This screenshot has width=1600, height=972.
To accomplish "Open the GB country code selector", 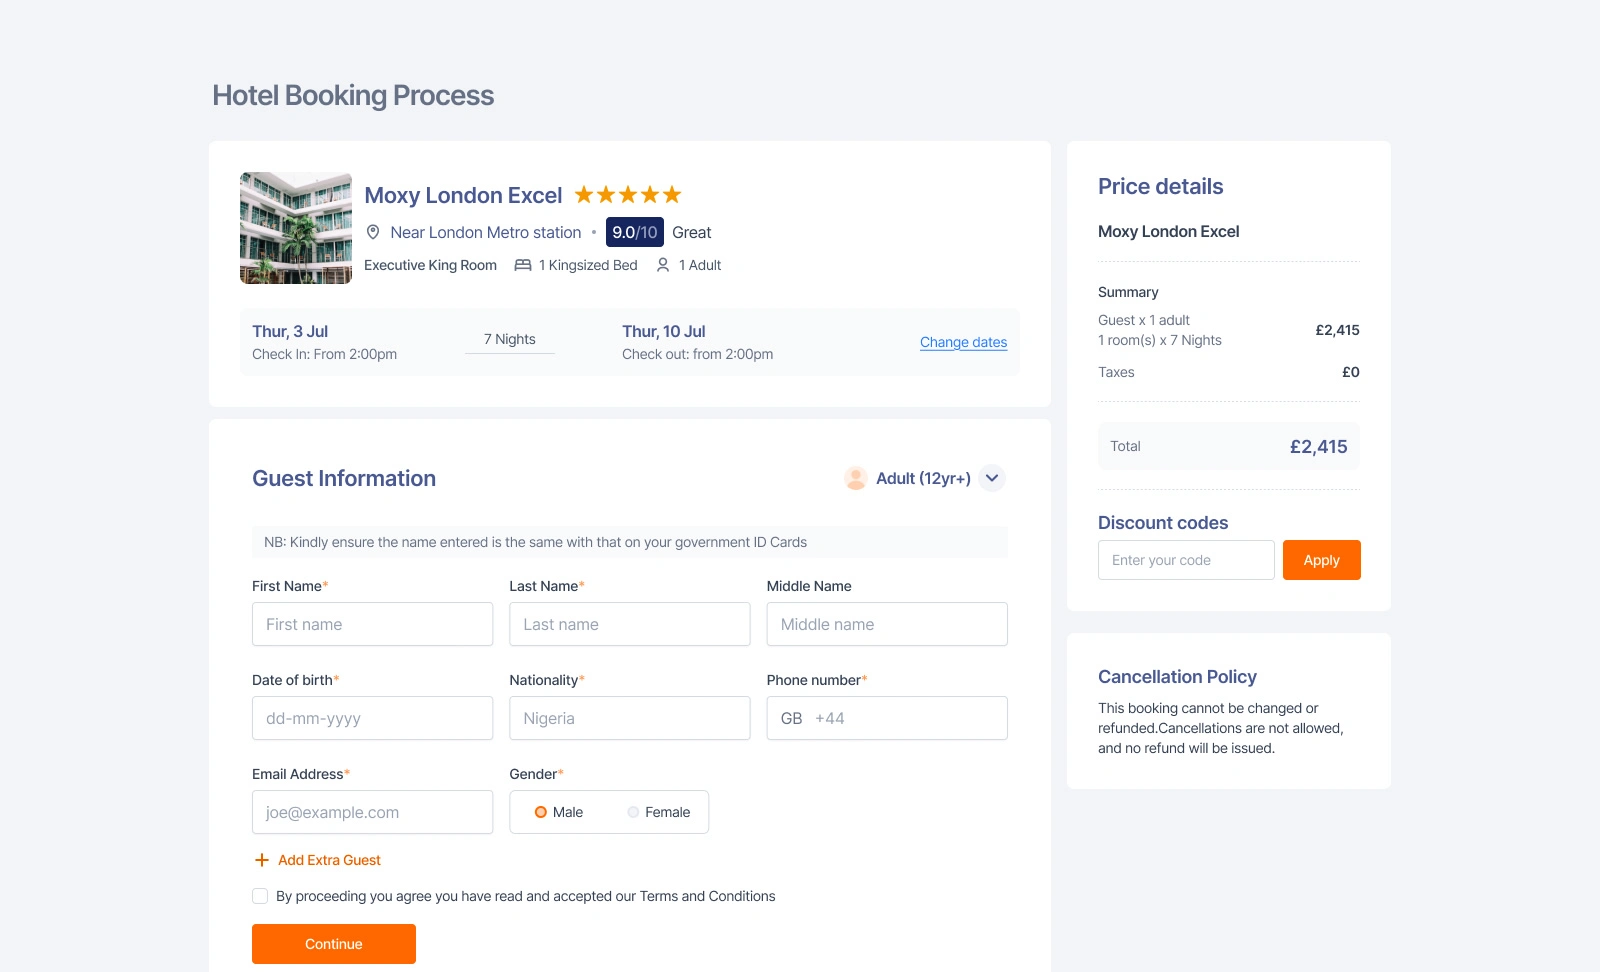I will (x=792, y=718).
